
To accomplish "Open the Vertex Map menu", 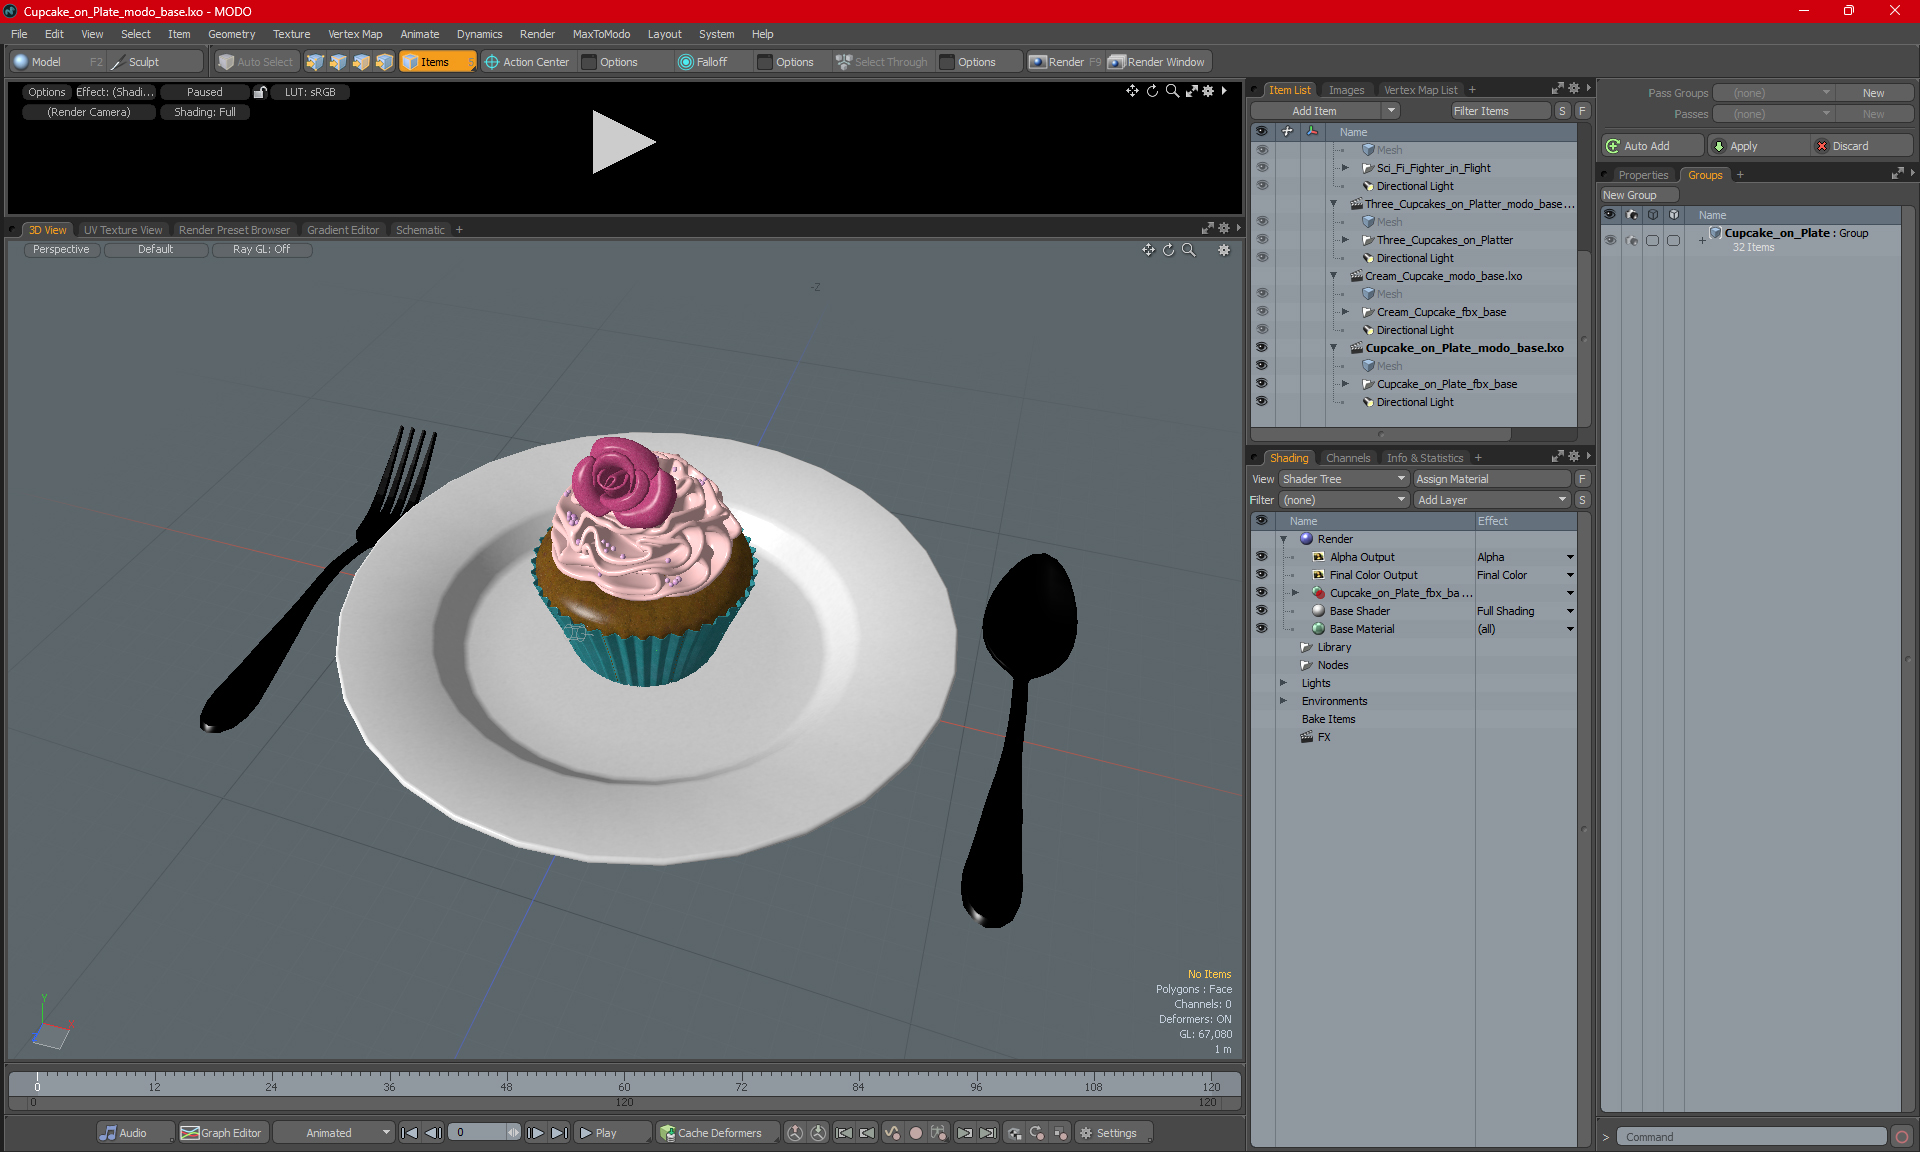I will coord(355,34).
